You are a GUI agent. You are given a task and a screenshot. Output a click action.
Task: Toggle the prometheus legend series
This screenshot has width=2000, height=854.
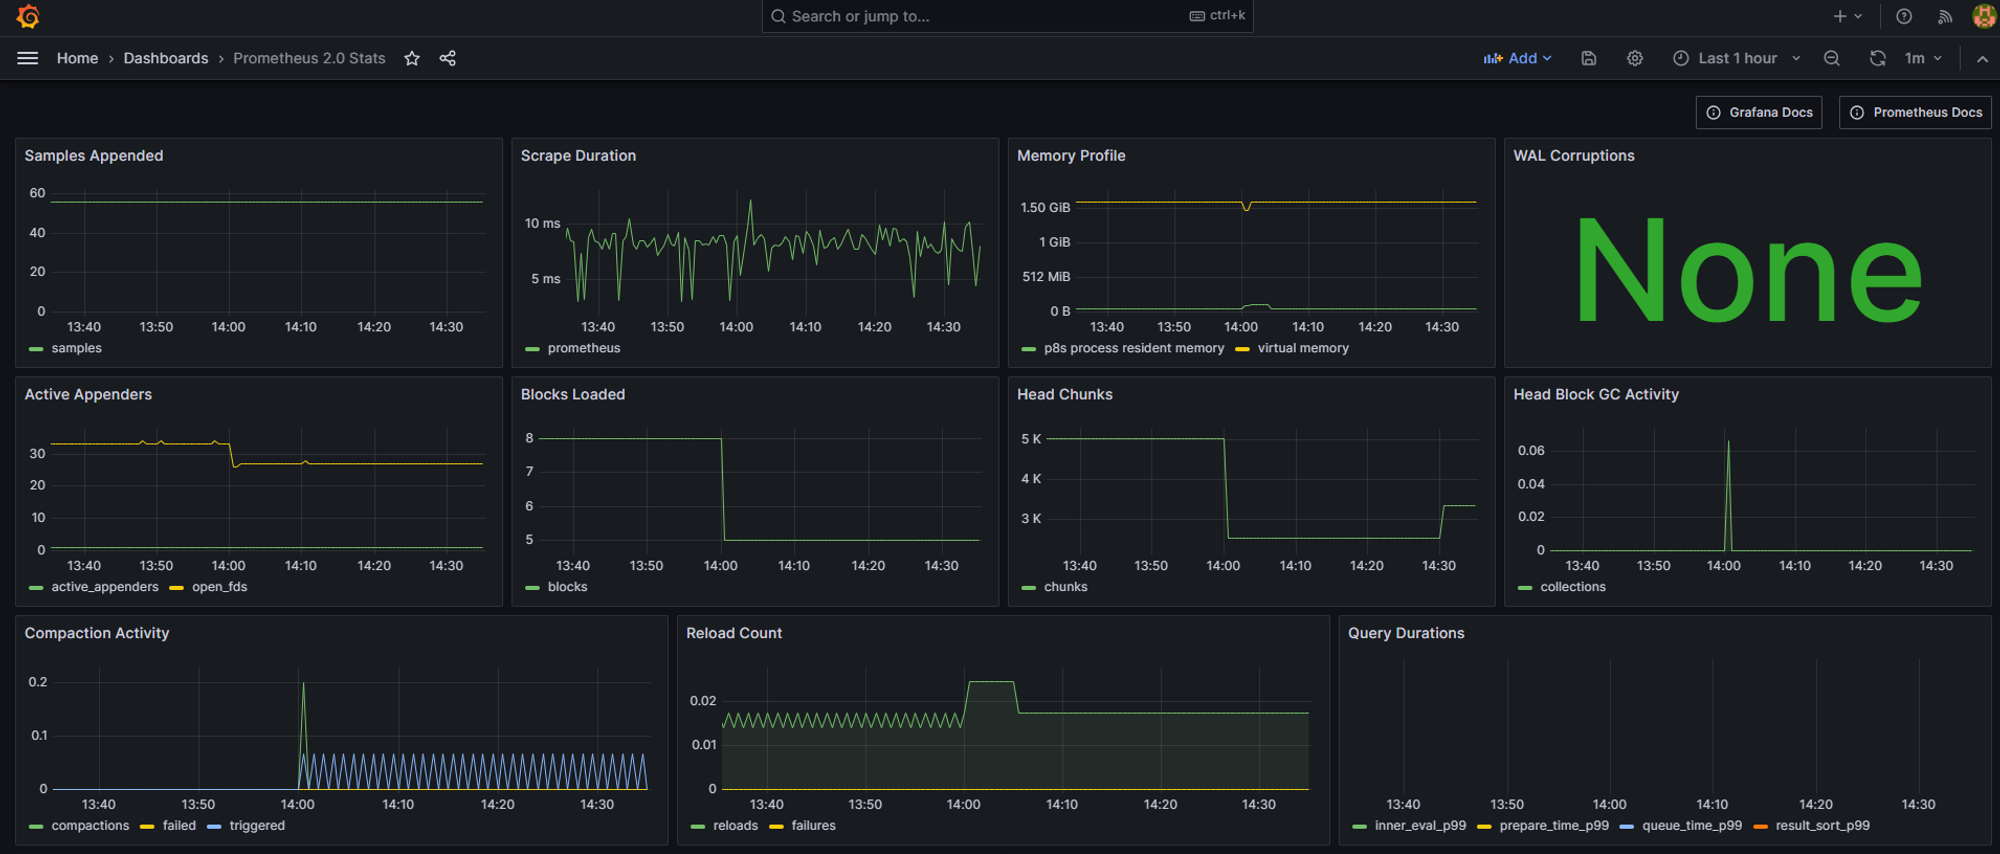coord(584,348)
